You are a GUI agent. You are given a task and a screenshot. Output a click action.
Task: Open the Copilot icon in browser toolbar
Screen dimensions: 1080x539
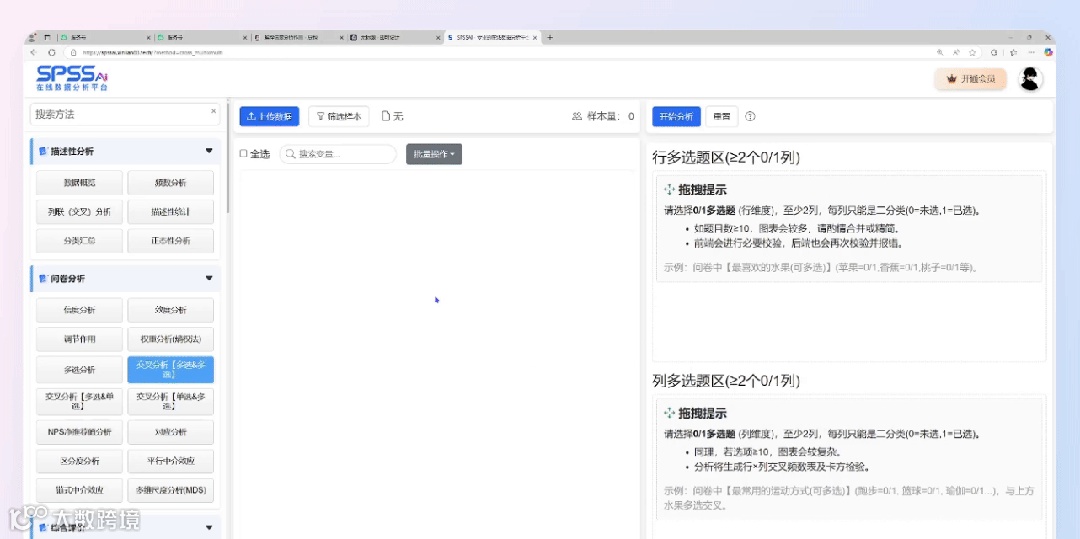coord(1048,52)
